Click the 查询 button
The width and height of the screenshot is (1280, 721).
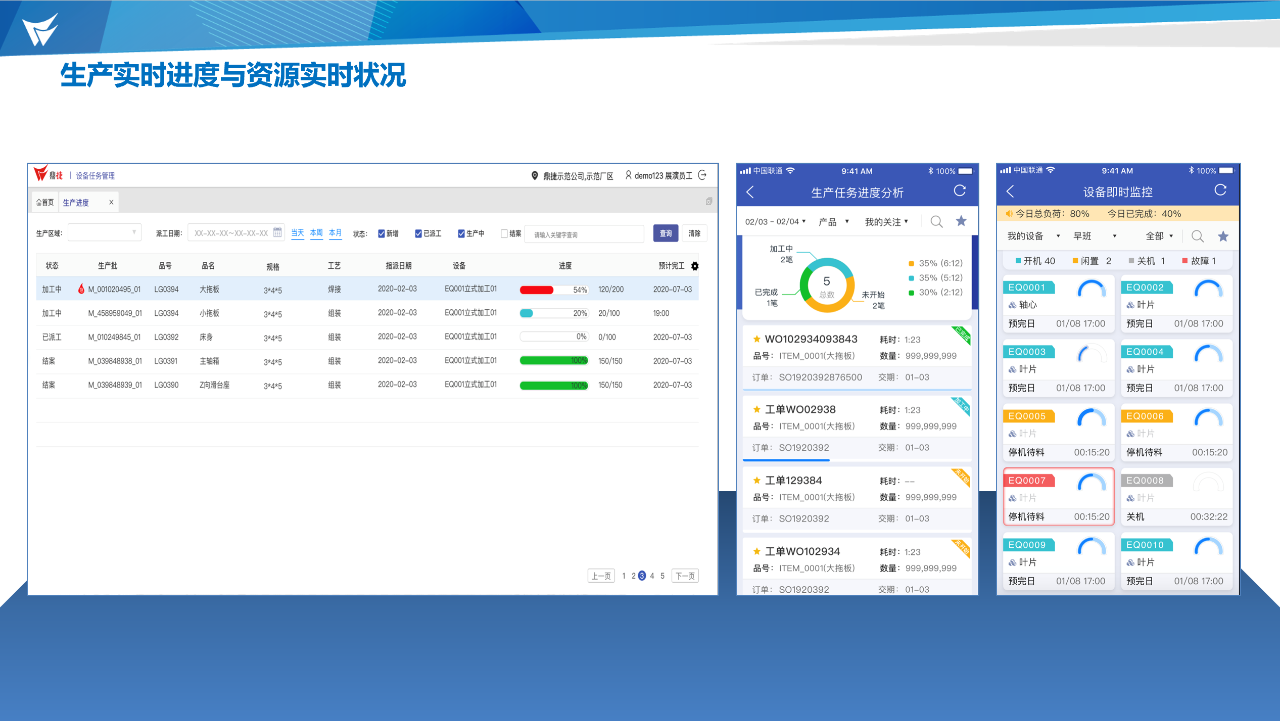665,233
